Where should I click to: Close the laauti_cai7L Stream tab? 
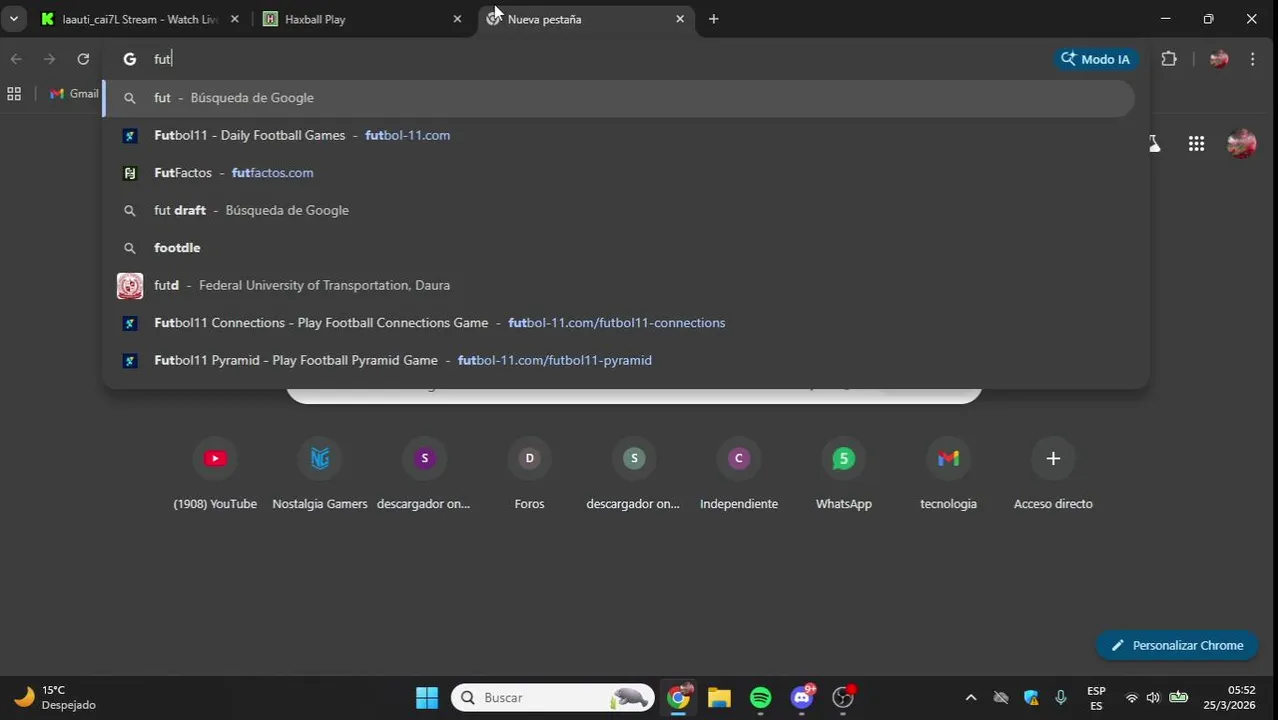pos(235,19)
